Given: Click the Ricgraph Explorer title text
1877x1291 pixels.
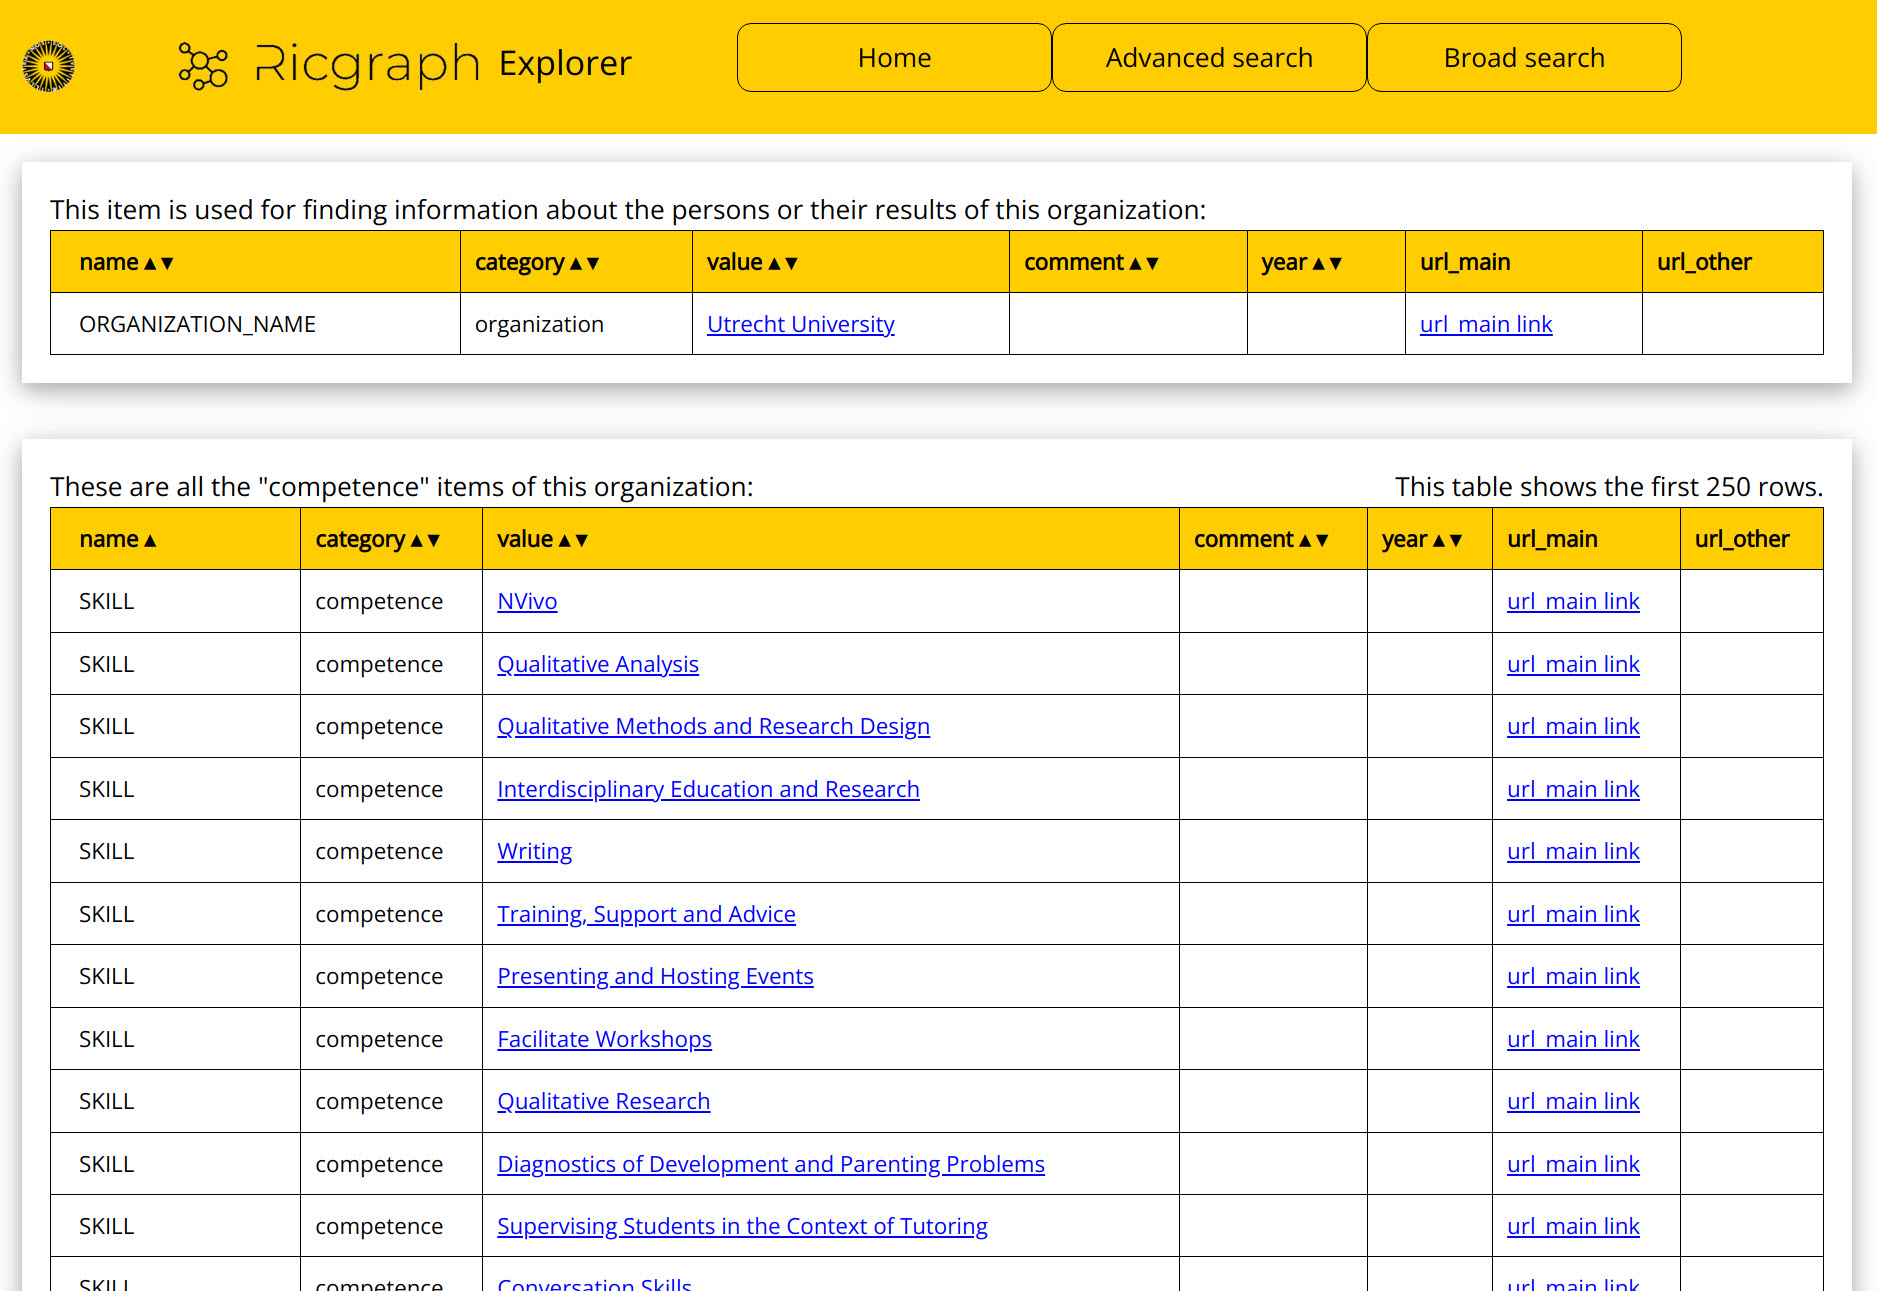Looking at the screenshot, I should click(x=444, y=64).
